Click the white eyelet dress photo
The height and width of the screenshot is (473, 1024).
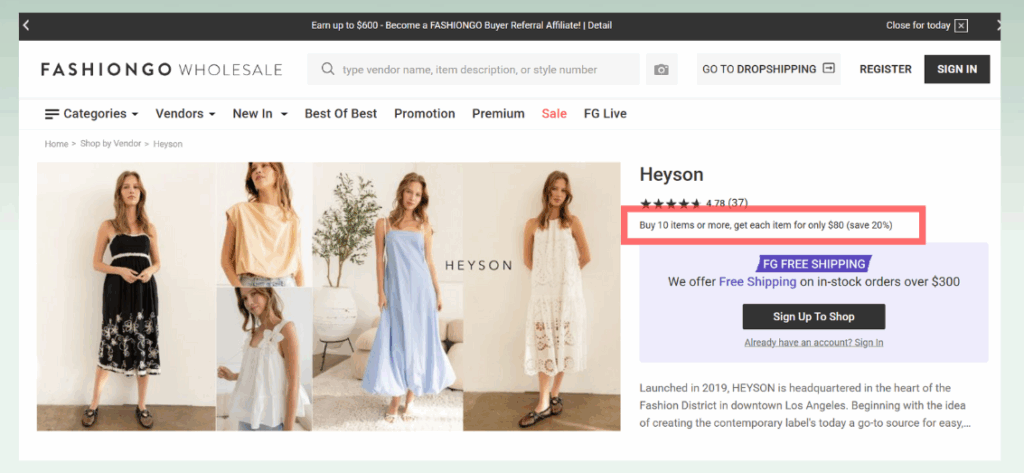(542, 297)
